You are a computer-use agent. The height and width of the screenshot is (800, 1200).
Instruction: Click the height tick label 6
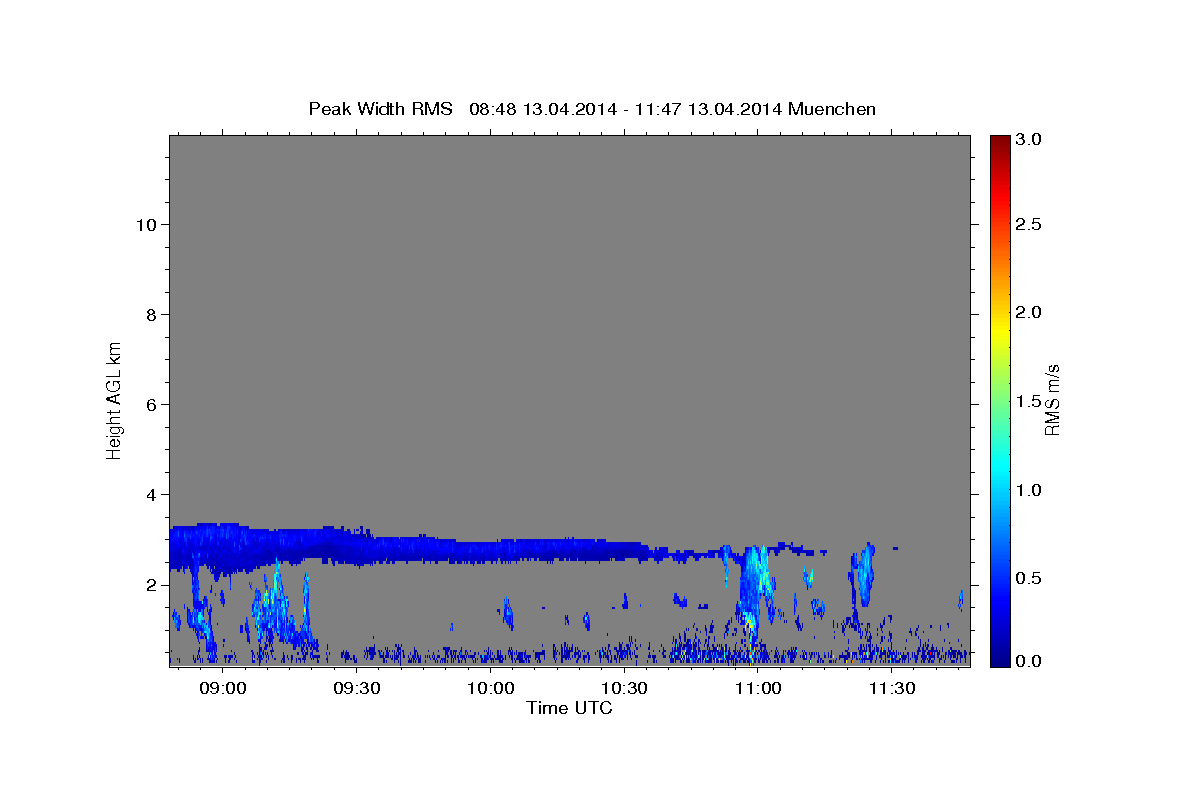[x=150, y=404]
